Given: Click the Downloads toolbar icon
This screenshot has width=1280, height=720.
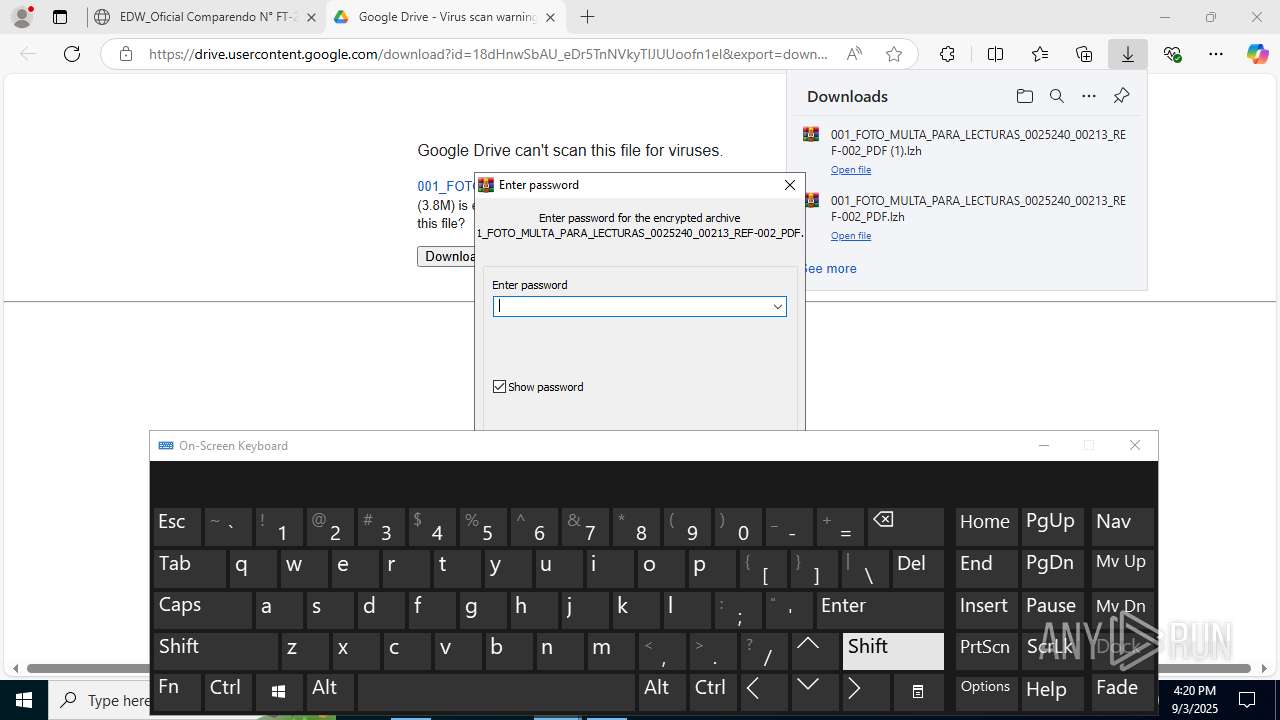Looking at the screenshot, I should 1128,54.
